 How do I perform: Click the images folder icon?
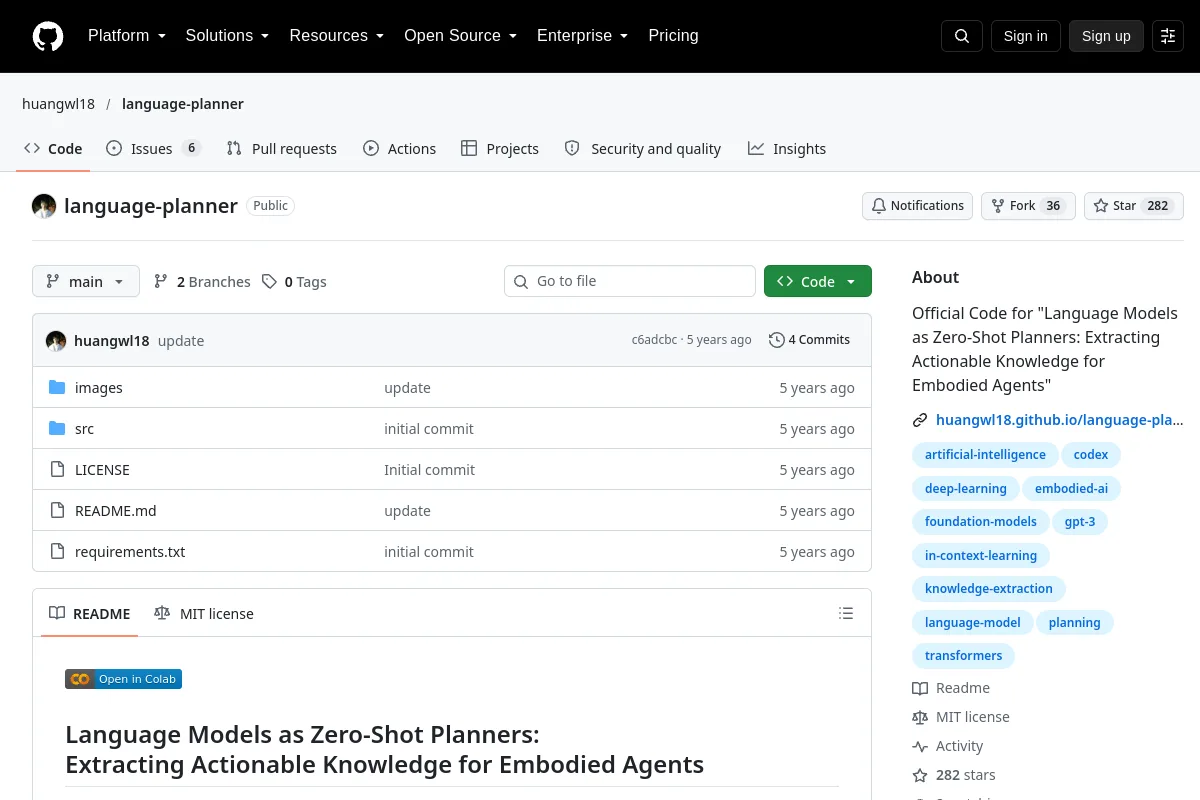tap(57, 388)
